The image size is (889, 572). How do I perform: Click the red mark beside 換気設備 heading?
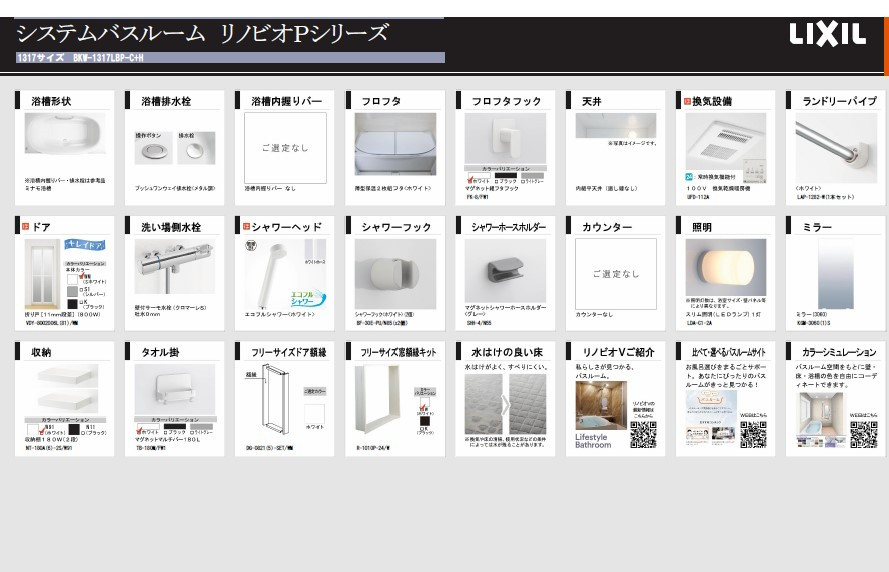(687, 101)
